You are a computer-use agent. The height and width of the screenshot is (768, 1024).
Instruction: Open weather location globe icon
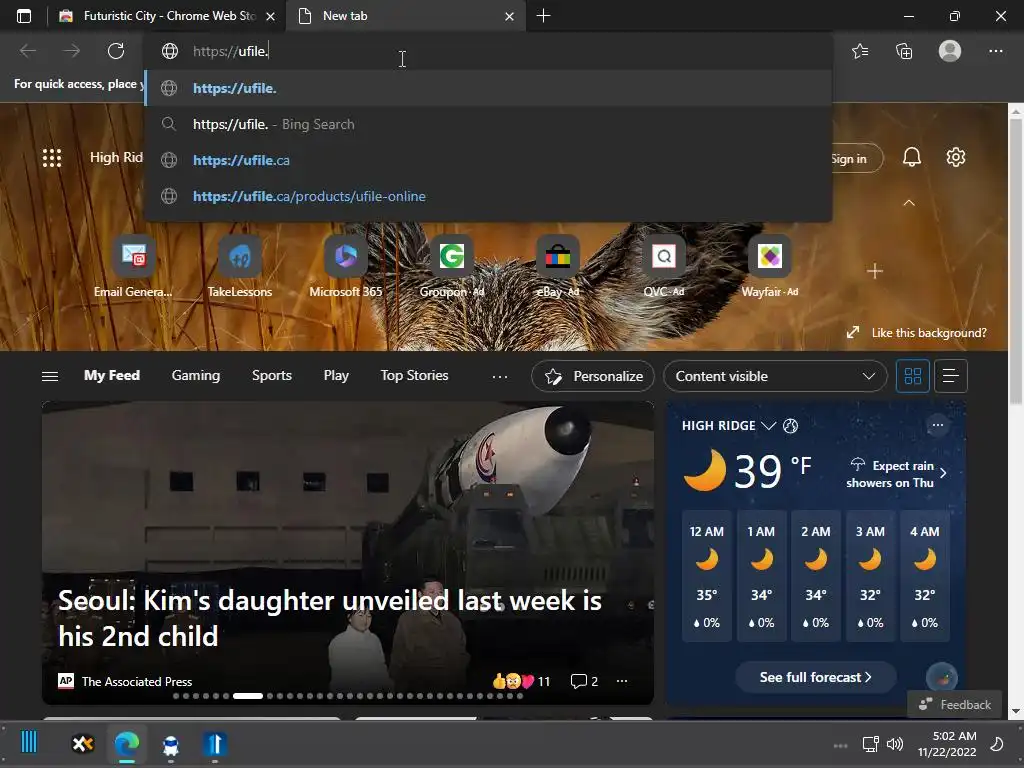point(790,426)
